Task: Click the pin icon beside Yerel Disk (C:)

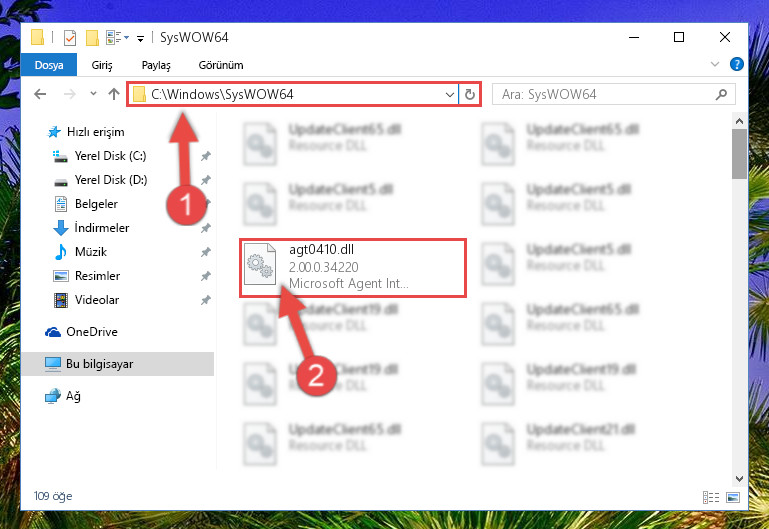Action: click(x=205, y=156)
